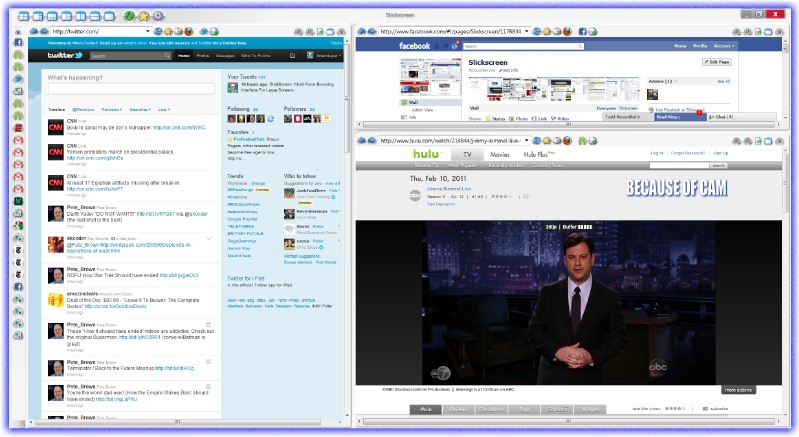
Task: Open Twitter user account menu in header
Action: click(x=323, y=56)
